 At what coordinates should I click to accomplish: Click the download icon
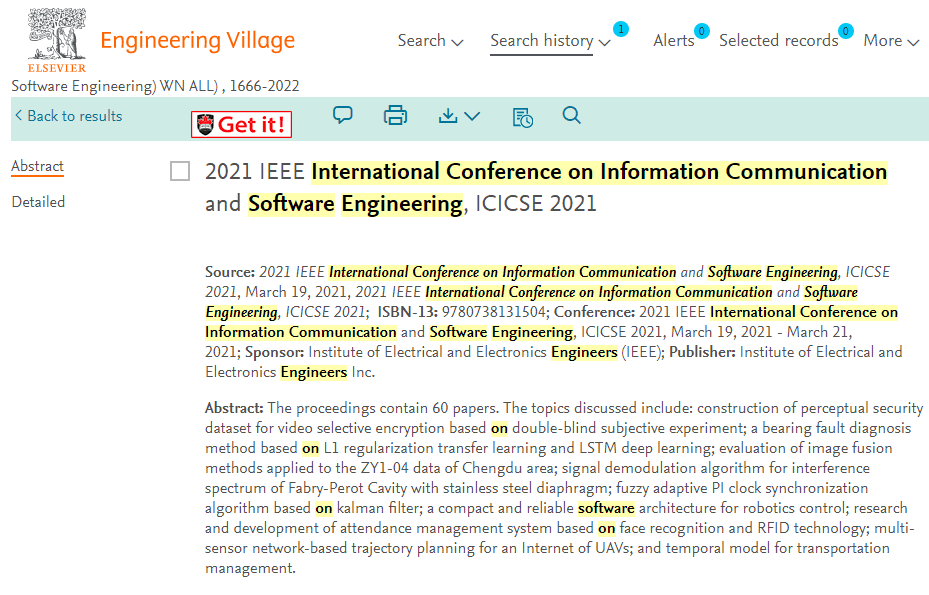tap(448, 115)
